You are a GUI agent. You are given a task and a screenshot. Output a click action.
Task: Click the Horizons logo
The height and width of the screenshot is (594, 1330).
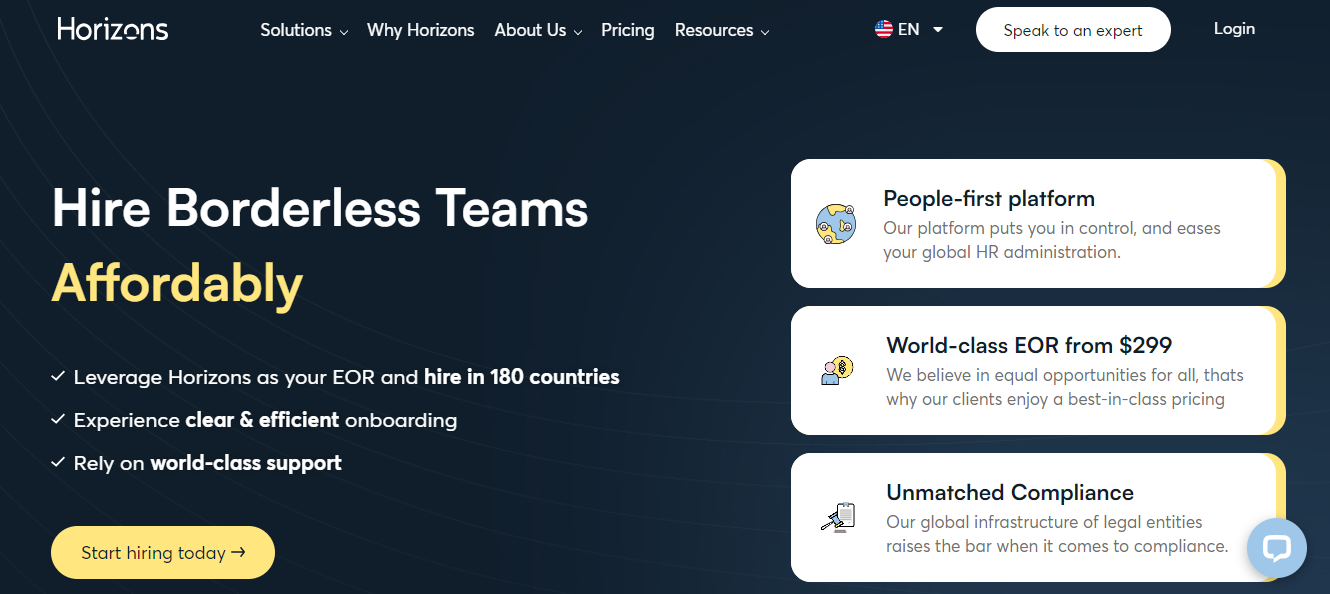pos(113,29)
